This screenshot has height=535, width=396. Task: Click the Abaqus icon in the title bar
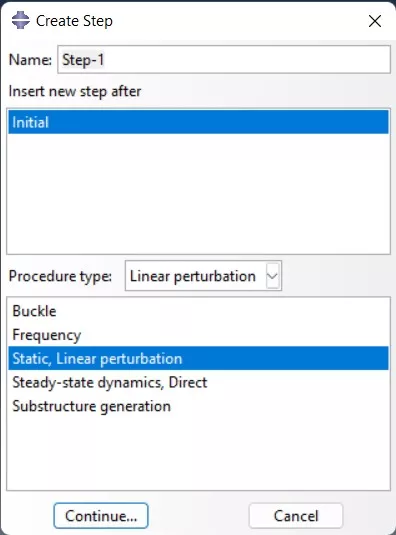tap(20, 20)
